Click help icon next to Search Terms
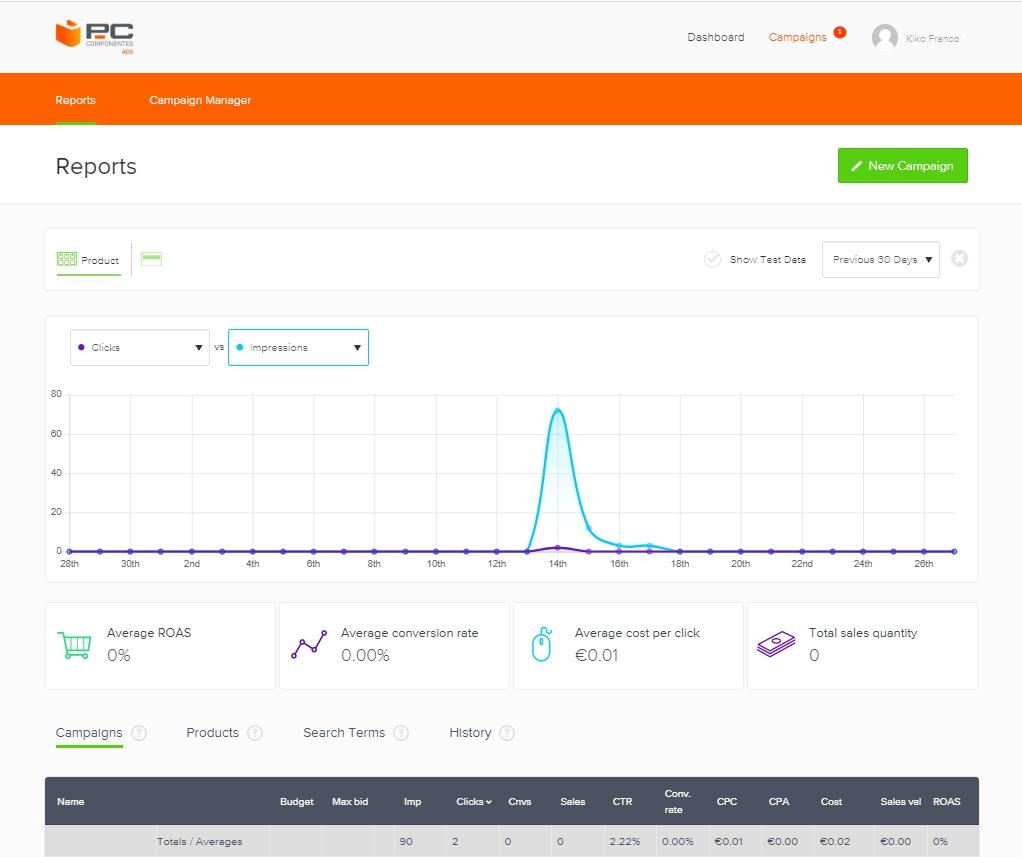Screen dimensions: 1022x857 [401, 733]
